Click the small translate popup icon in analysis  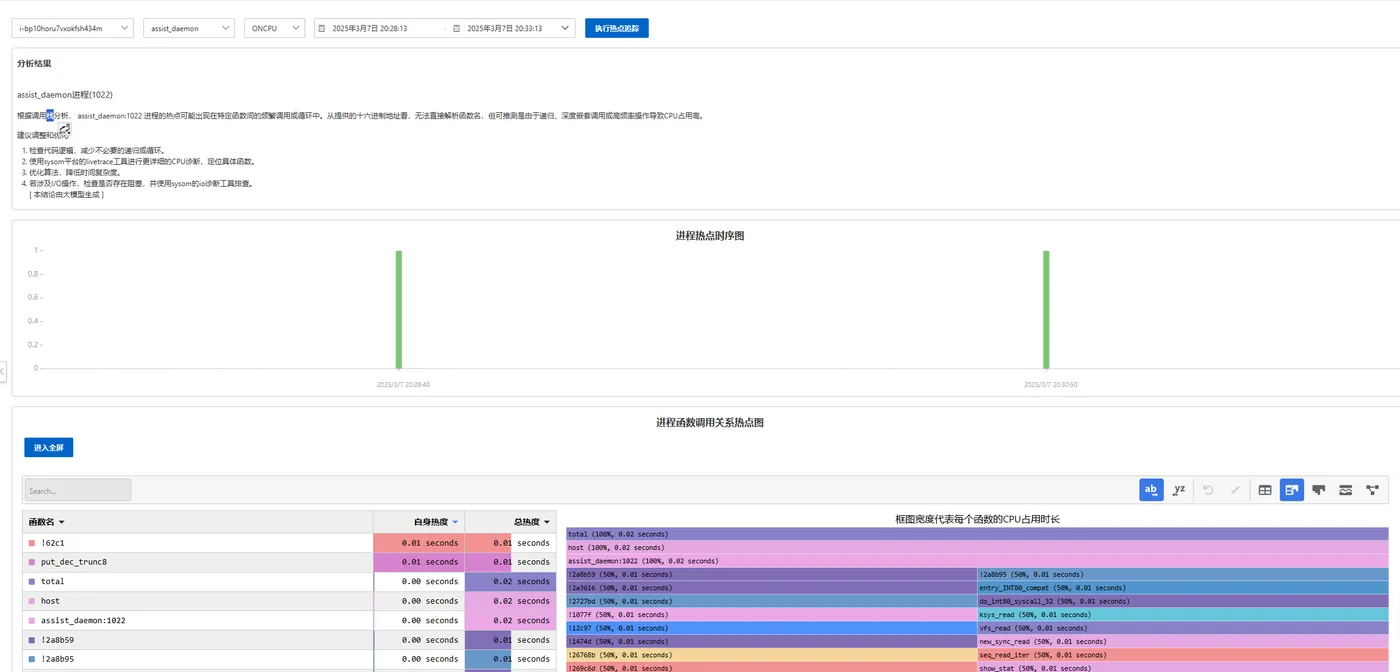pos(64,129)
